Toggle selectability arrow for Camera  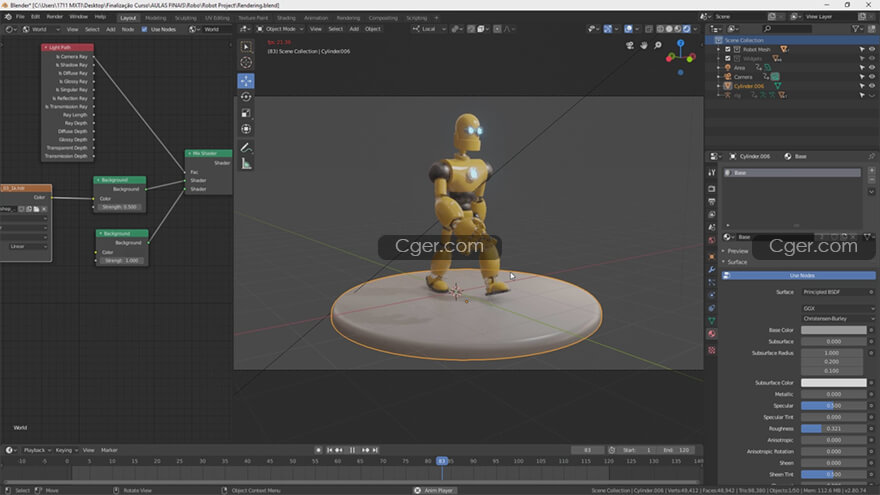click(x=862, y=76)
